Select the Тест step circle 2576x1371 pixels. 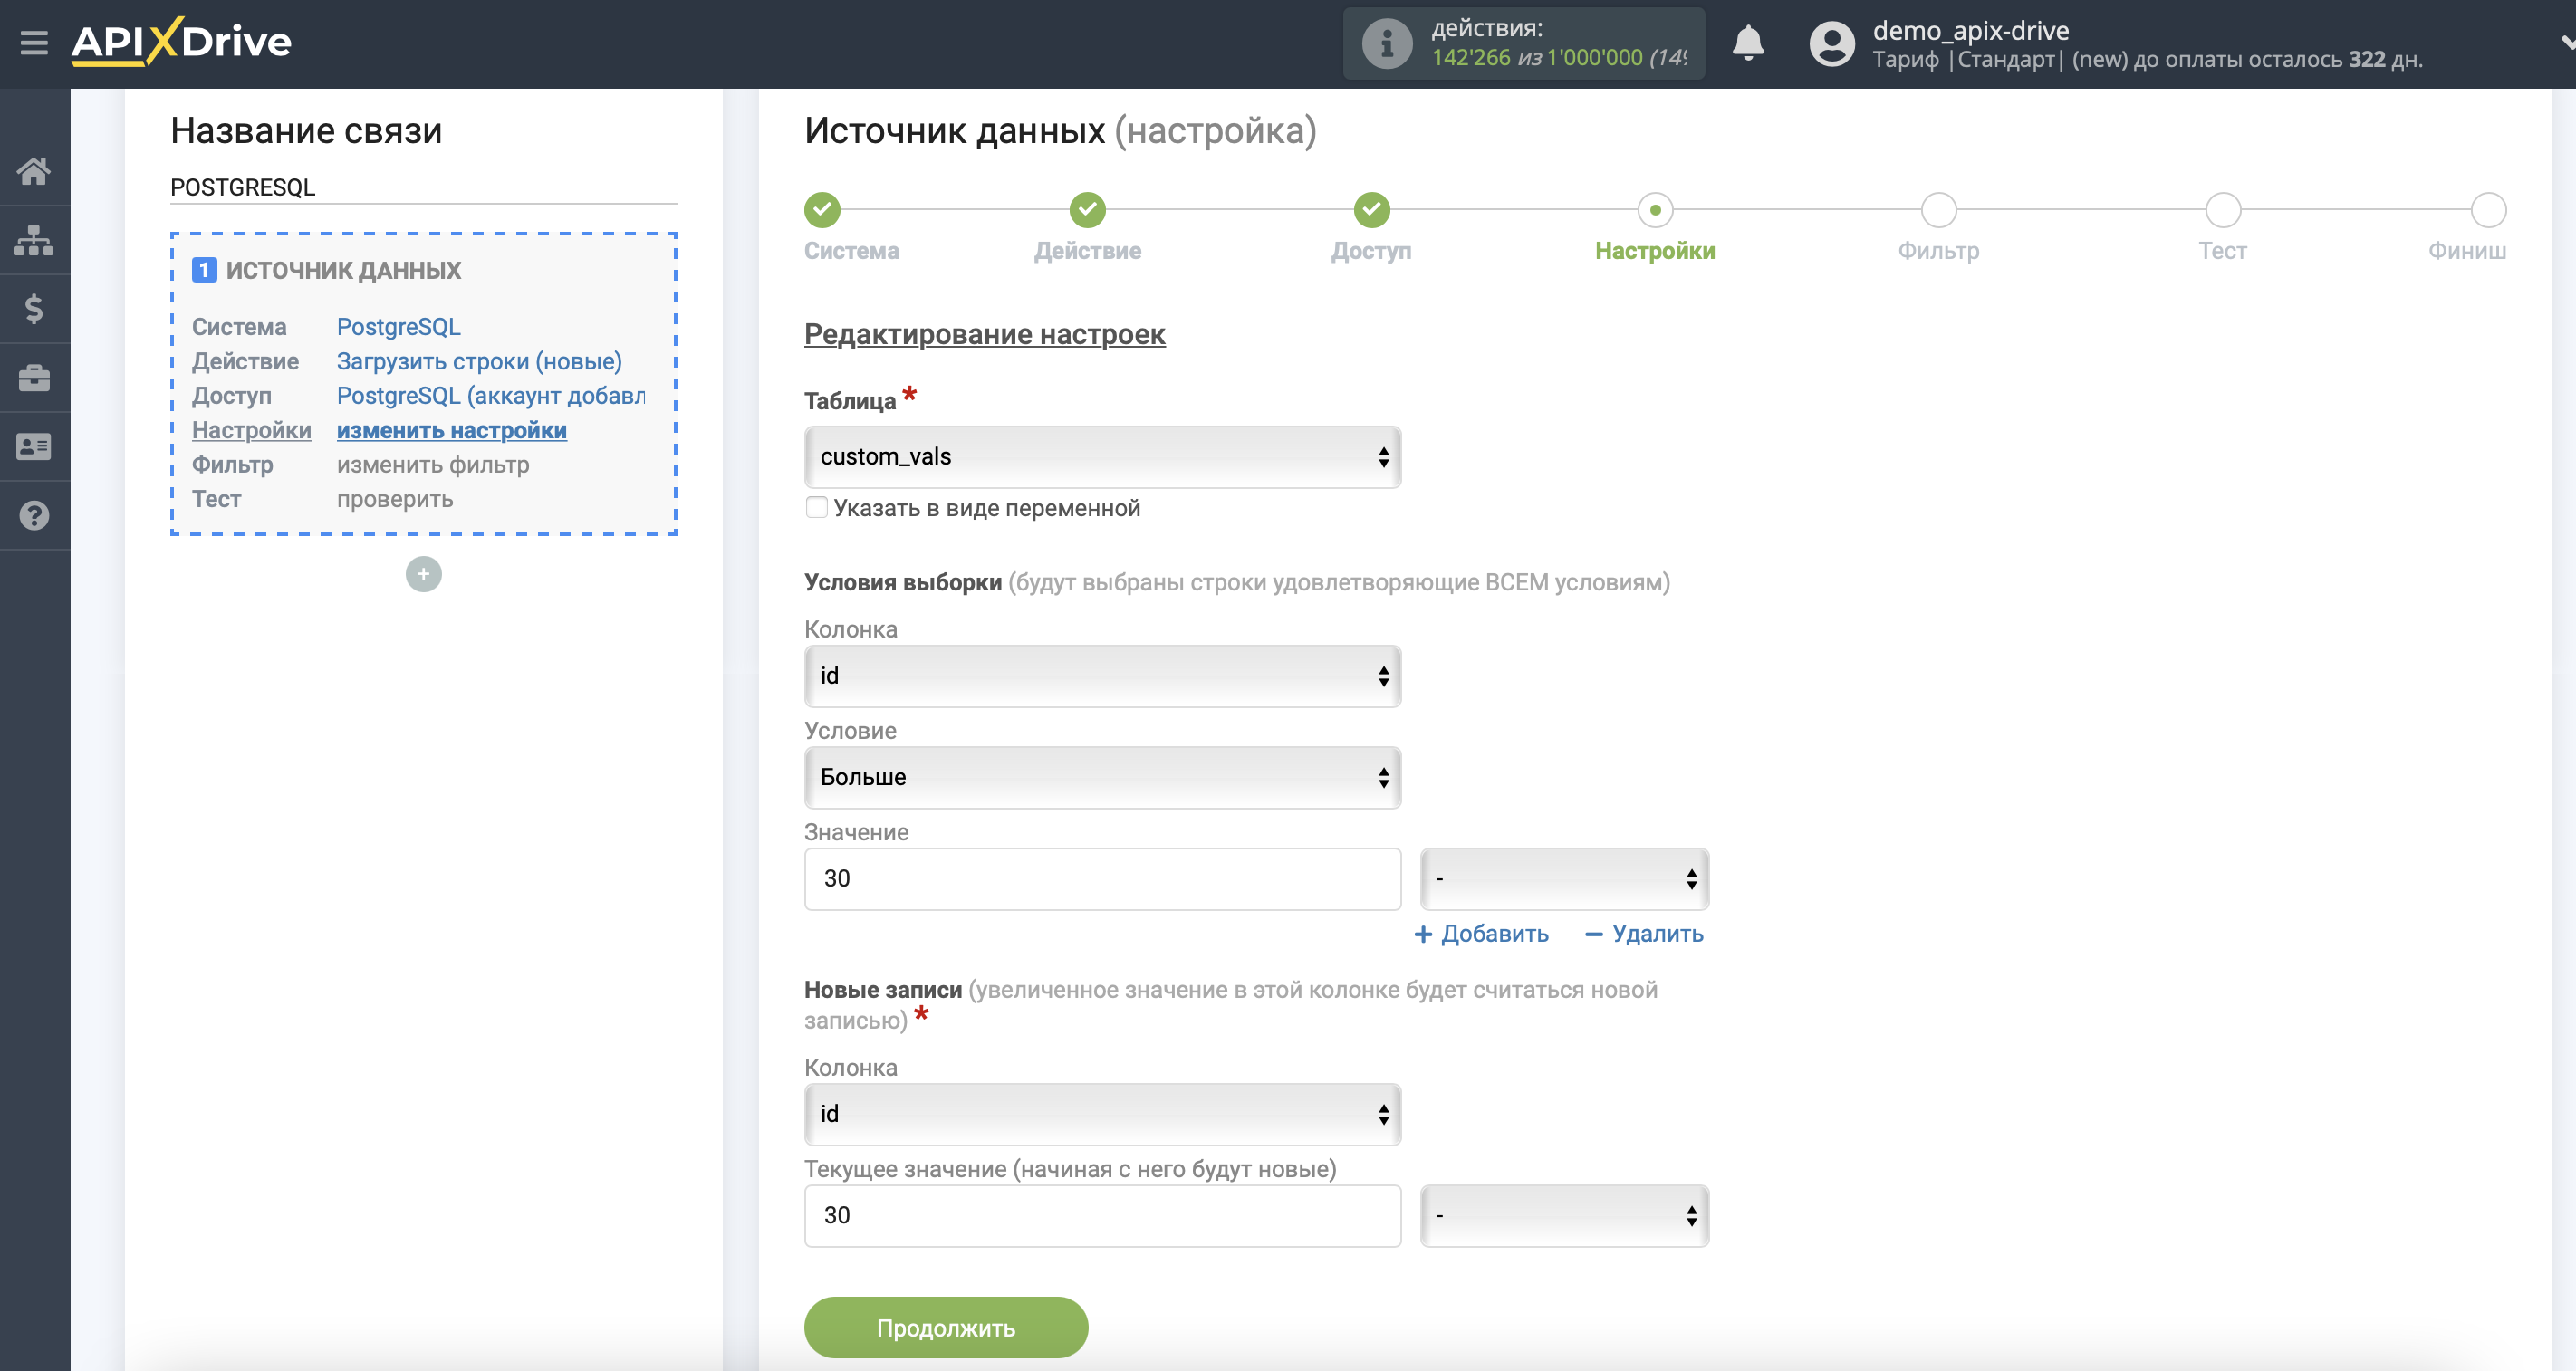click(x=2223, y=210)
